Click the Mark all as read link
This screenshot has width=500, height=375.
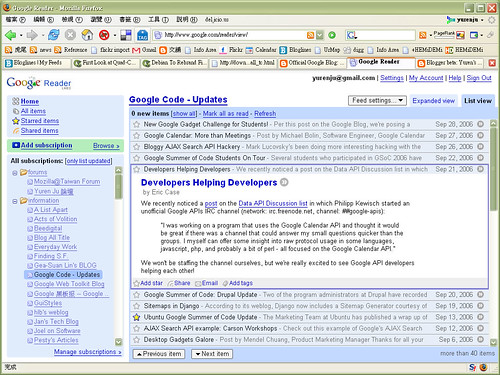click(x=226, y=114)
